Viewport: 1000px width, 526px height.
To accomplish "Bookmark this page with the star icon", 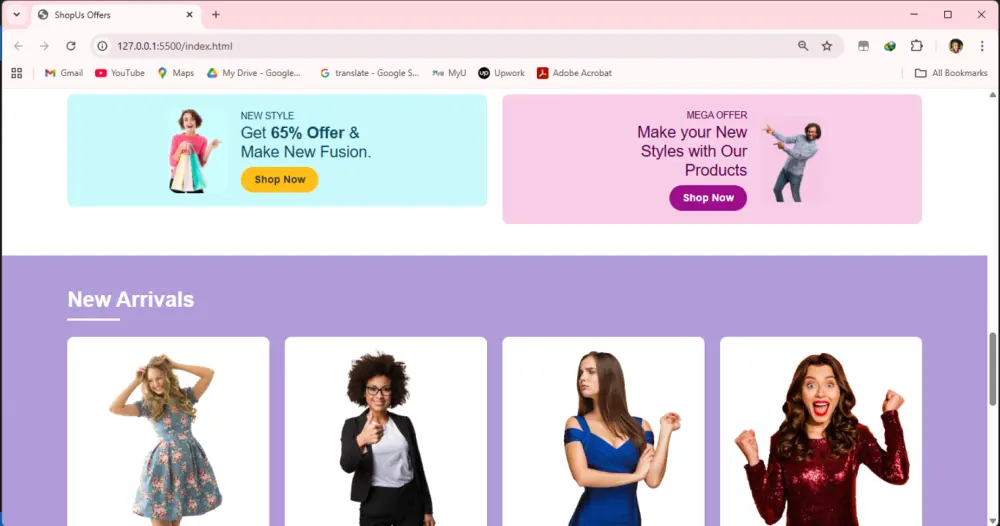I will 827,46.
